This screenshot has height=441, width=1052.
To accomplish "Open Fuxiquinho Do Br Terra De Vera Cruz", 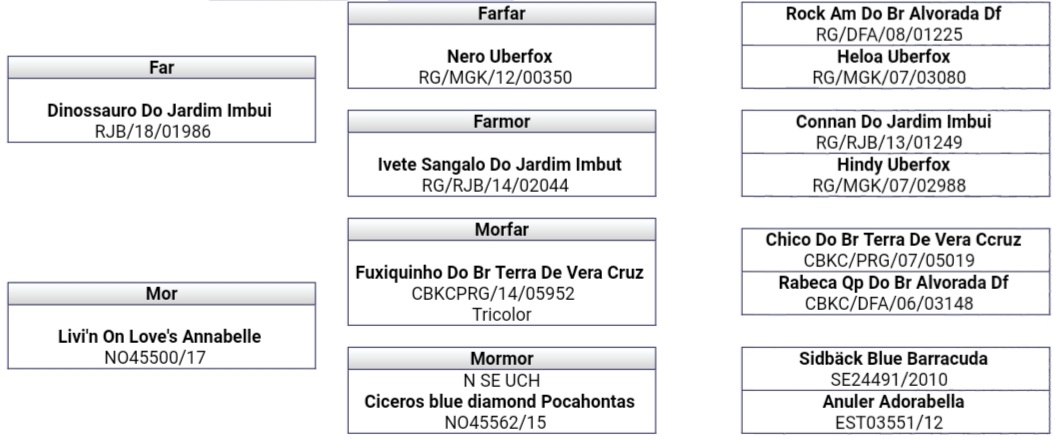I will [x=500, y=273].
